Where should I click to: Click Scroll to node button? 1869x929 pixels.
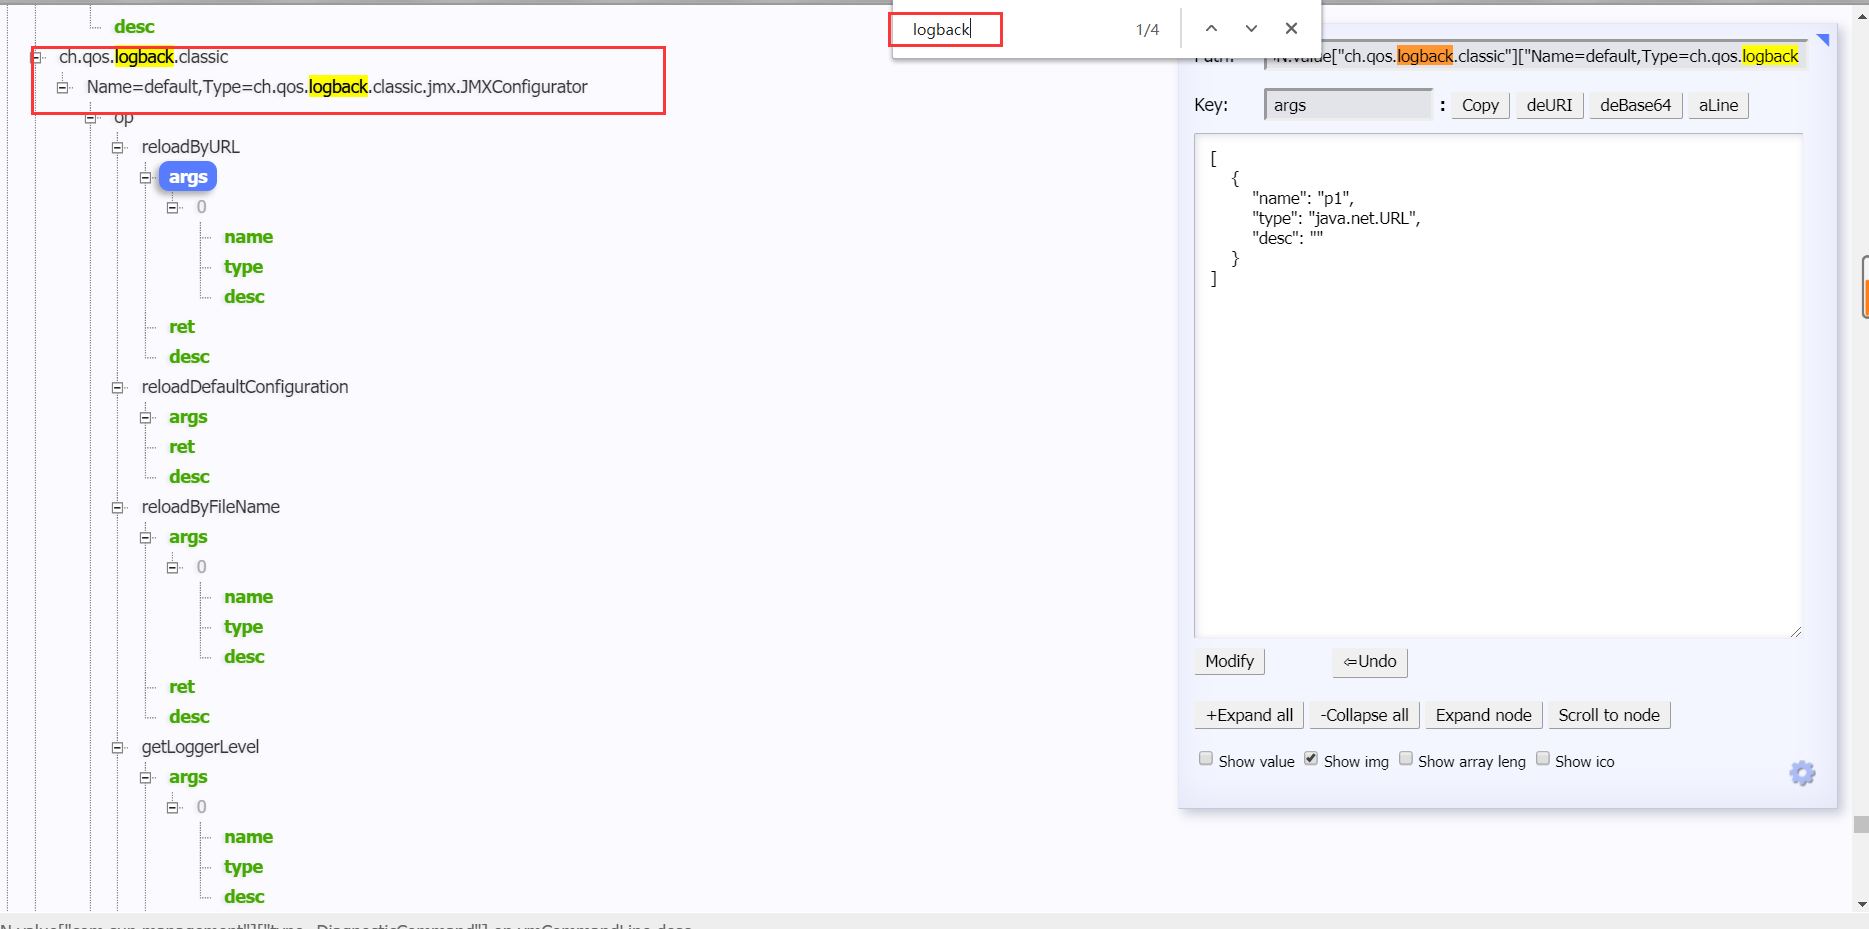pyautogui.click(x=1608, y=715)
